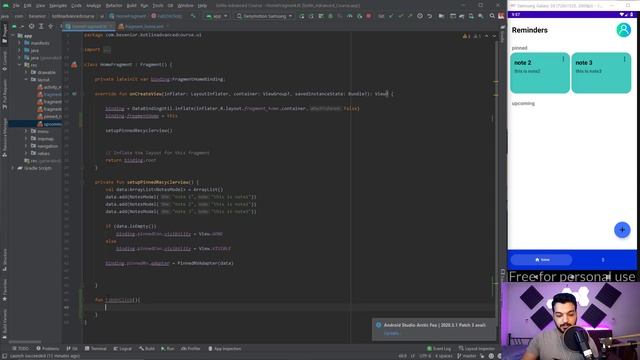Open the Build tool window

(147, 349)
